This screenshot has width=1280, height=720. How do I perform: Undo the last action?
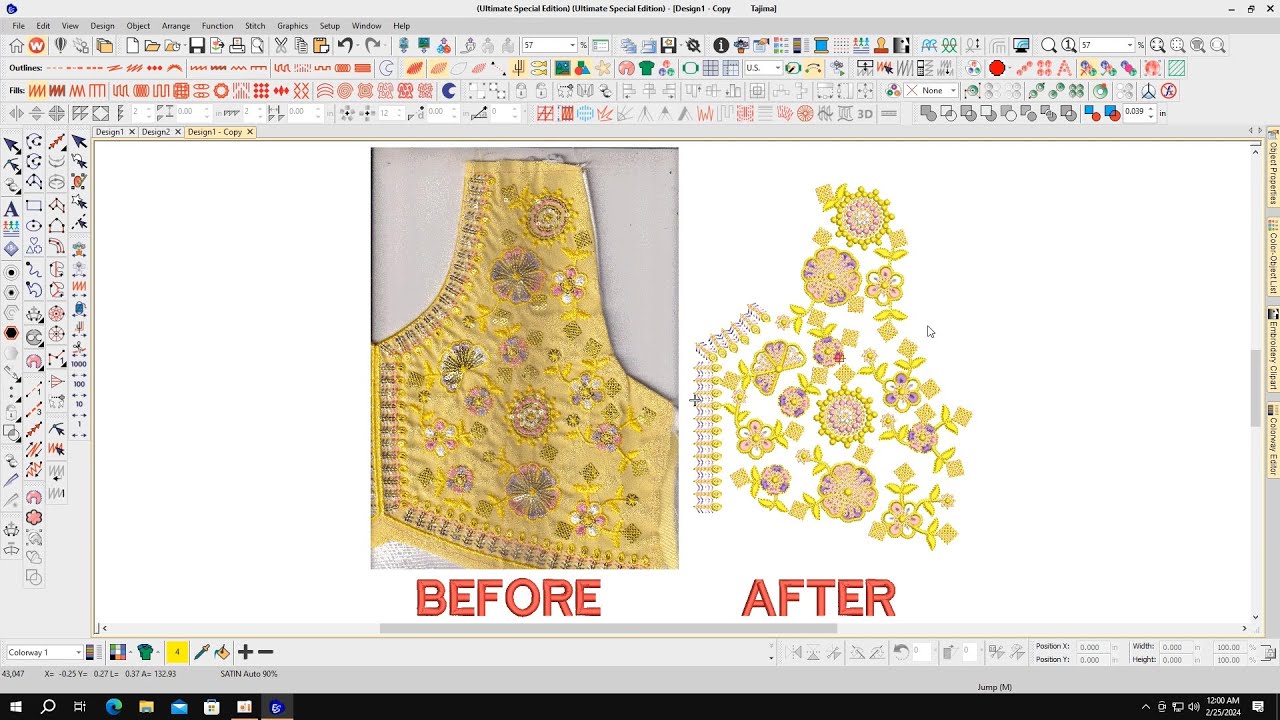pos(345,45)
